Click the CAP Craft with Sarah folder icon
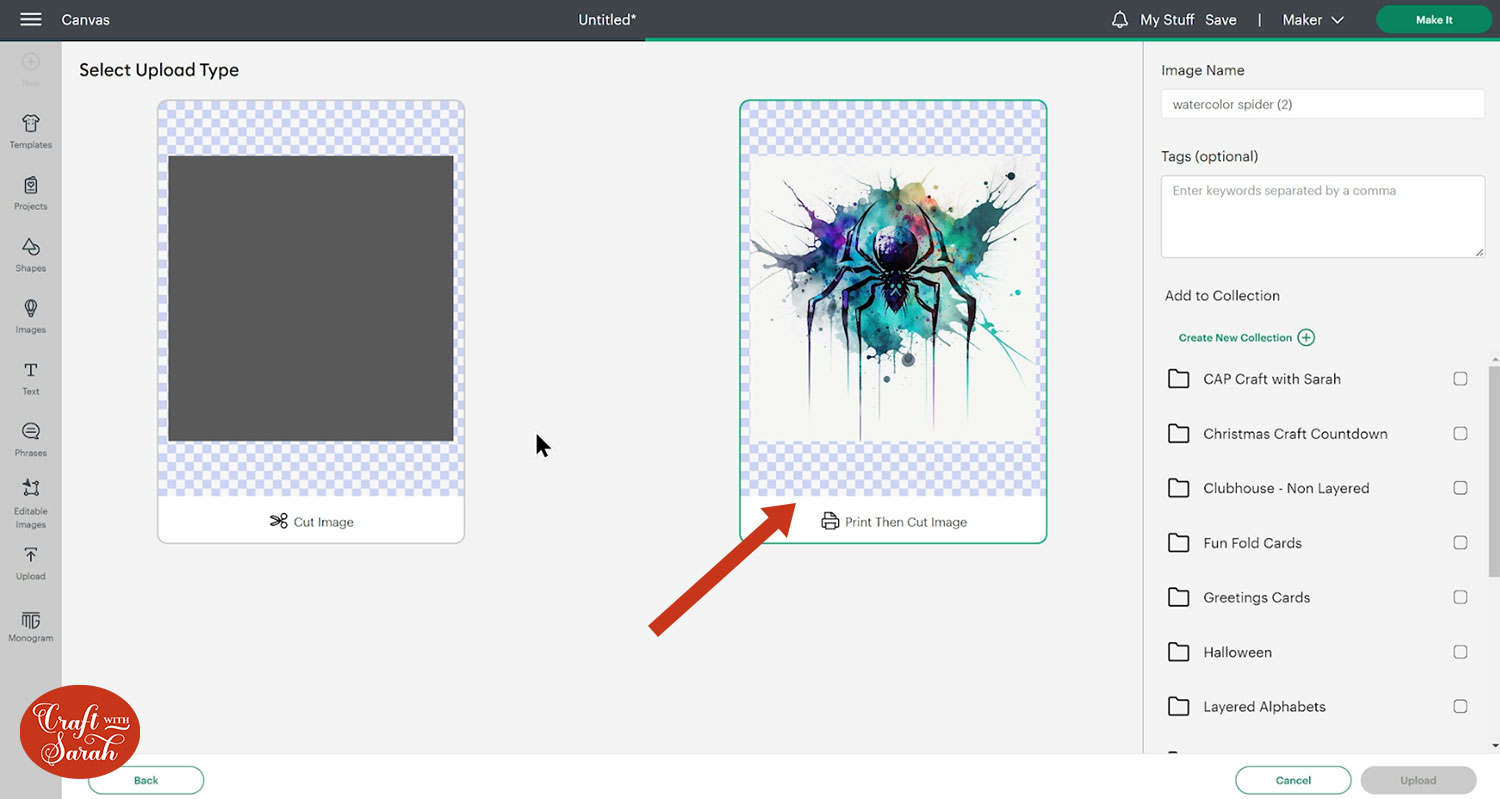 point(1179,379)
